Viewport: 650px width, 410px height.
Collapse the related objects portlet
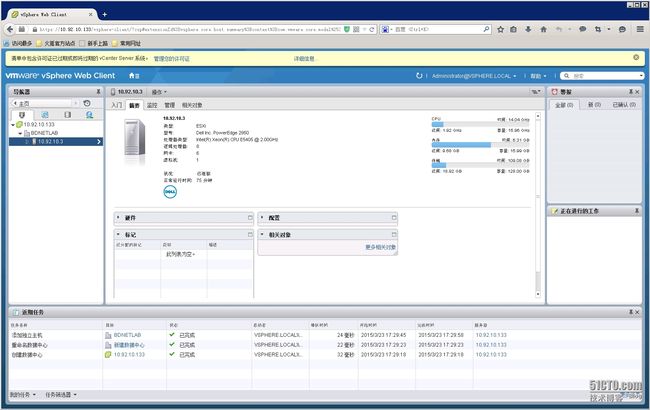tap(262, 234)
